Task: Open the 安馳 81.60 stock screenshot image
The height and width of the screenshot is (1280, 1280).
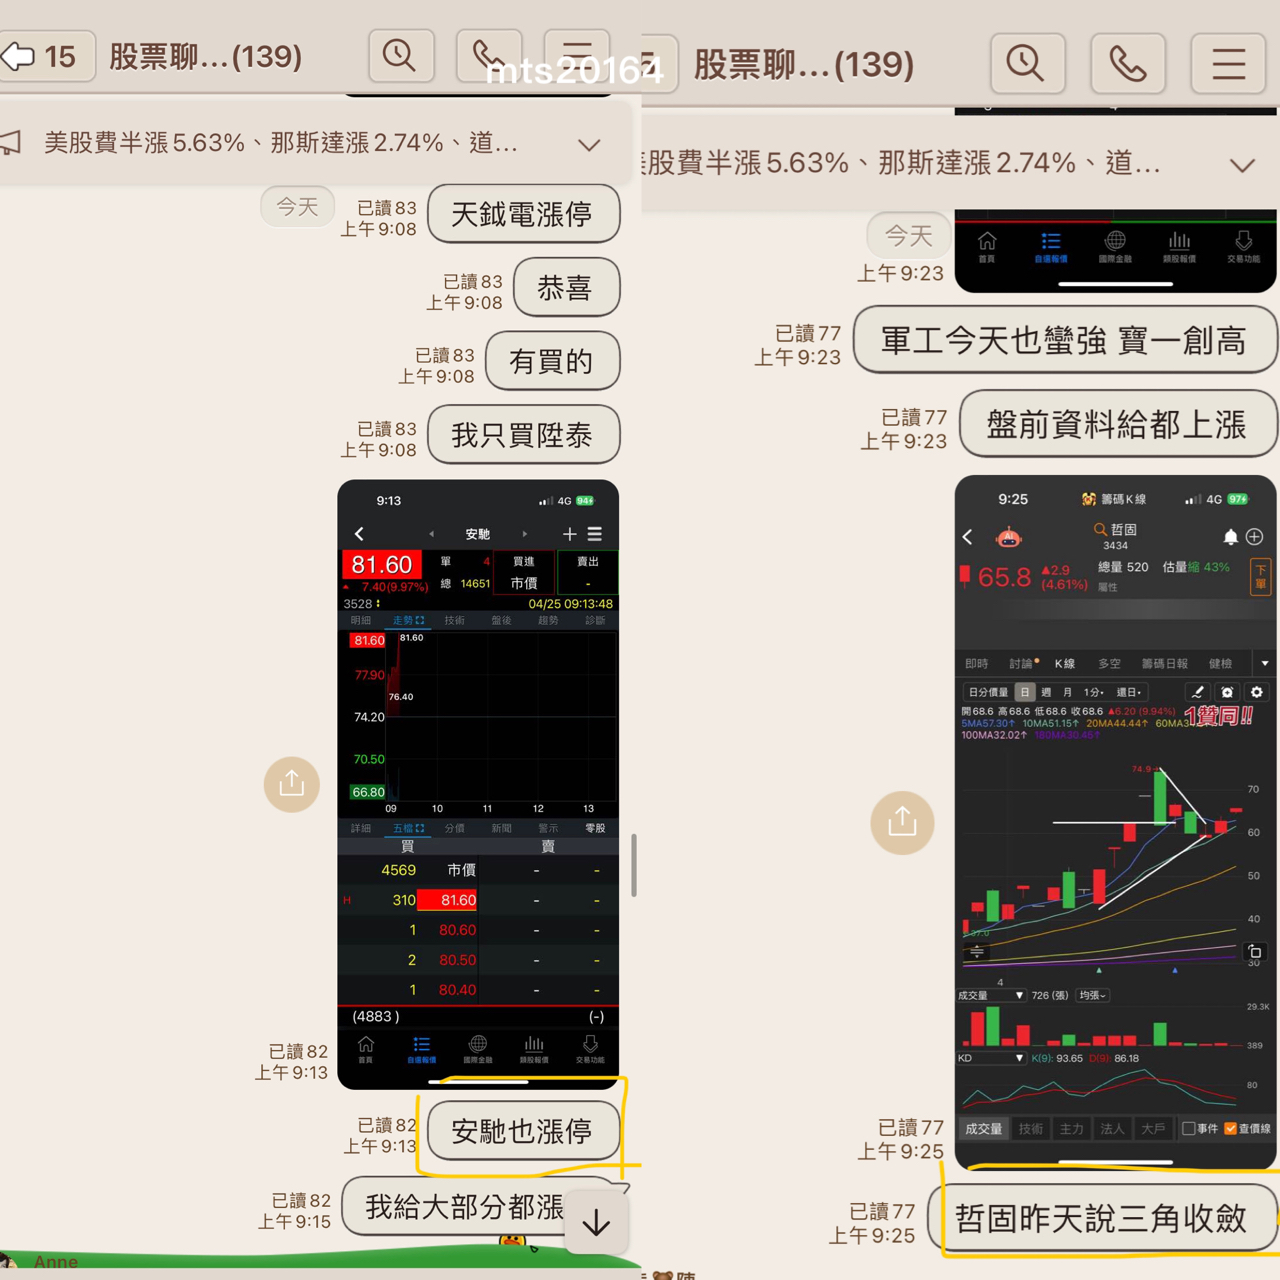Action: click(x=478, y=784)
